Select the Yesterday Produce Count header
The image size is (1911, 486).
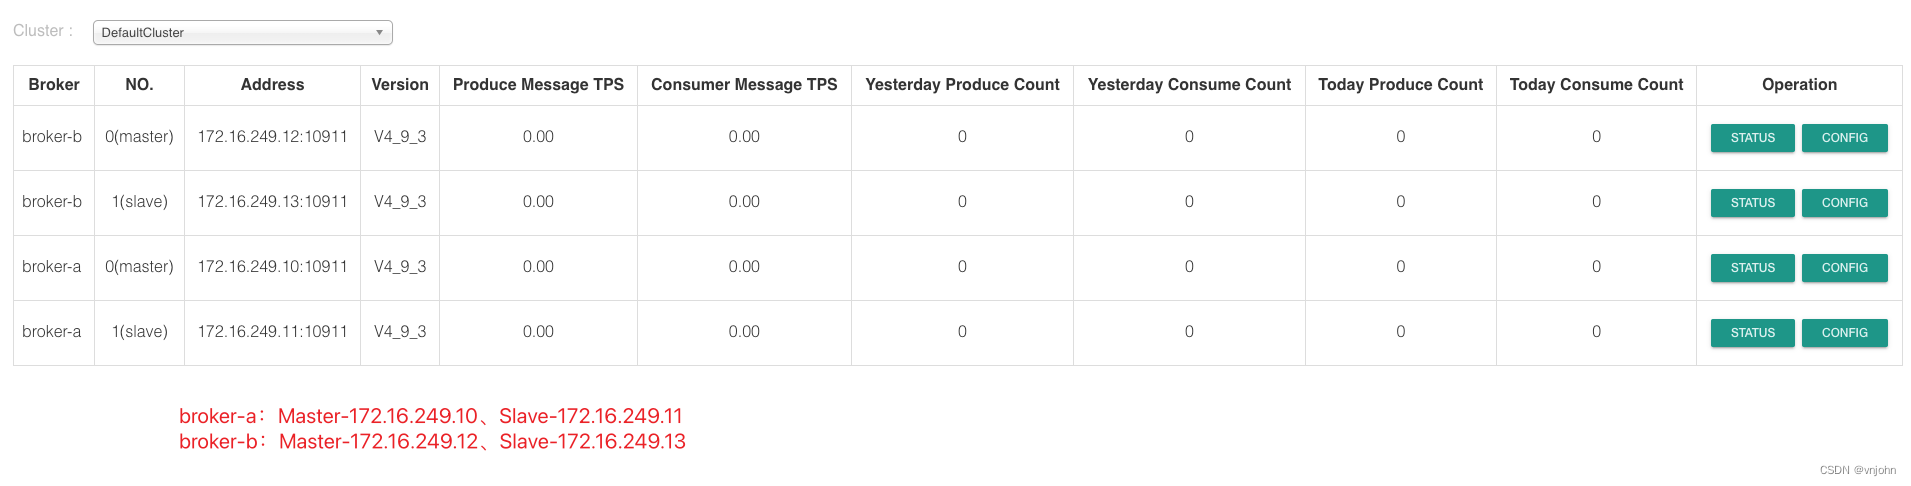coord(962,85)
